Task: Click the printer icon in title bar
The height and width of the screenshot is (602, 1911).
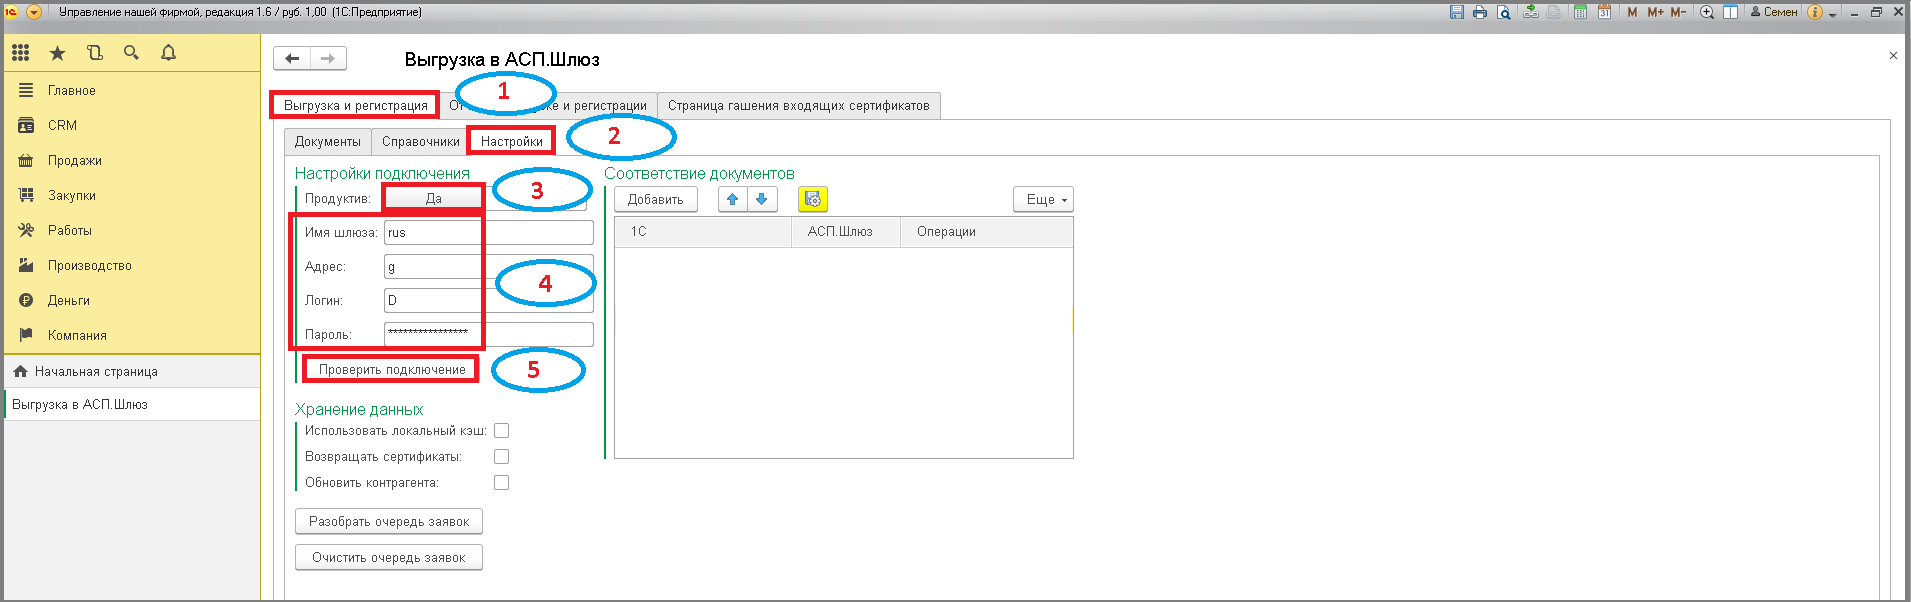Action: [x=1480, y=12]
